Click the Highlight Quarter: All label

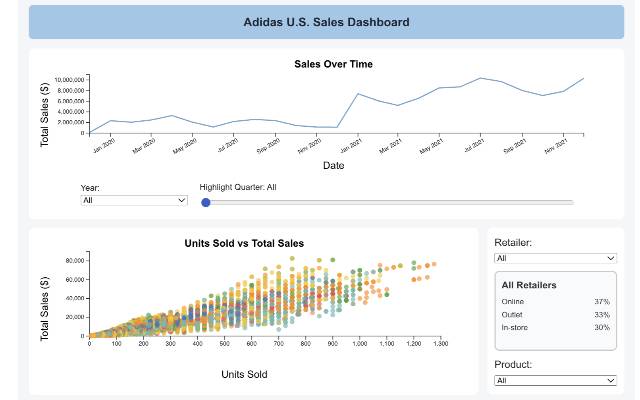[x=238, y=187]
